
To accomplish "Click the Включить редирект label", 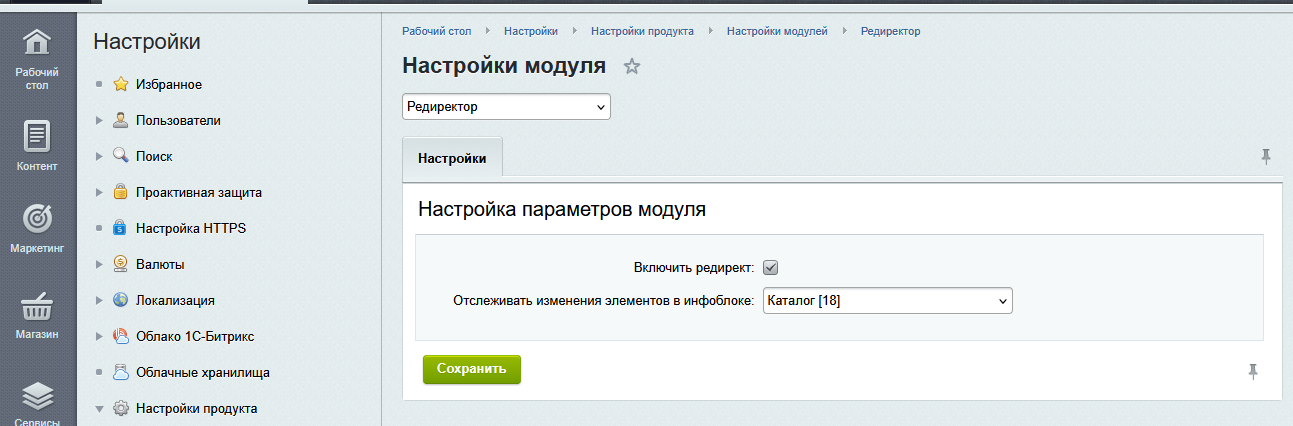I will pos(693,268).
